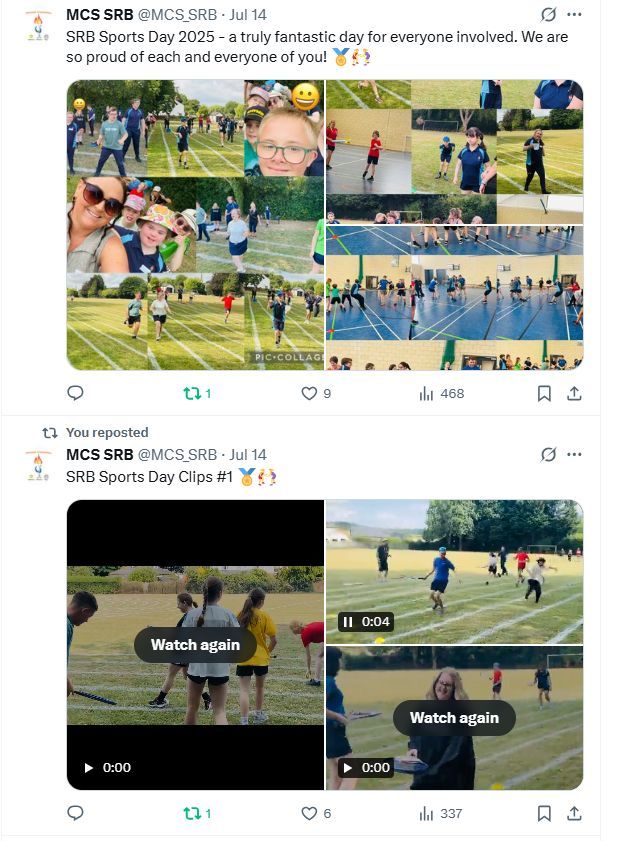
Task: Like the Sports Day 2025 post
Action: click(x=316, y=394)
